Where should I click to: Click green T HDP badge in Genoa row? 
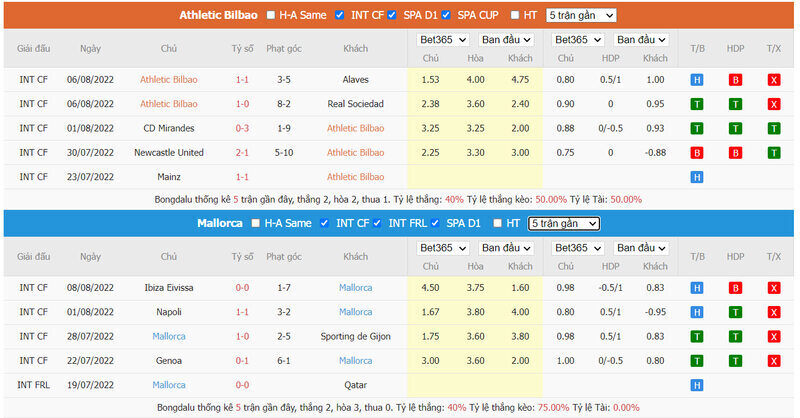735,361
